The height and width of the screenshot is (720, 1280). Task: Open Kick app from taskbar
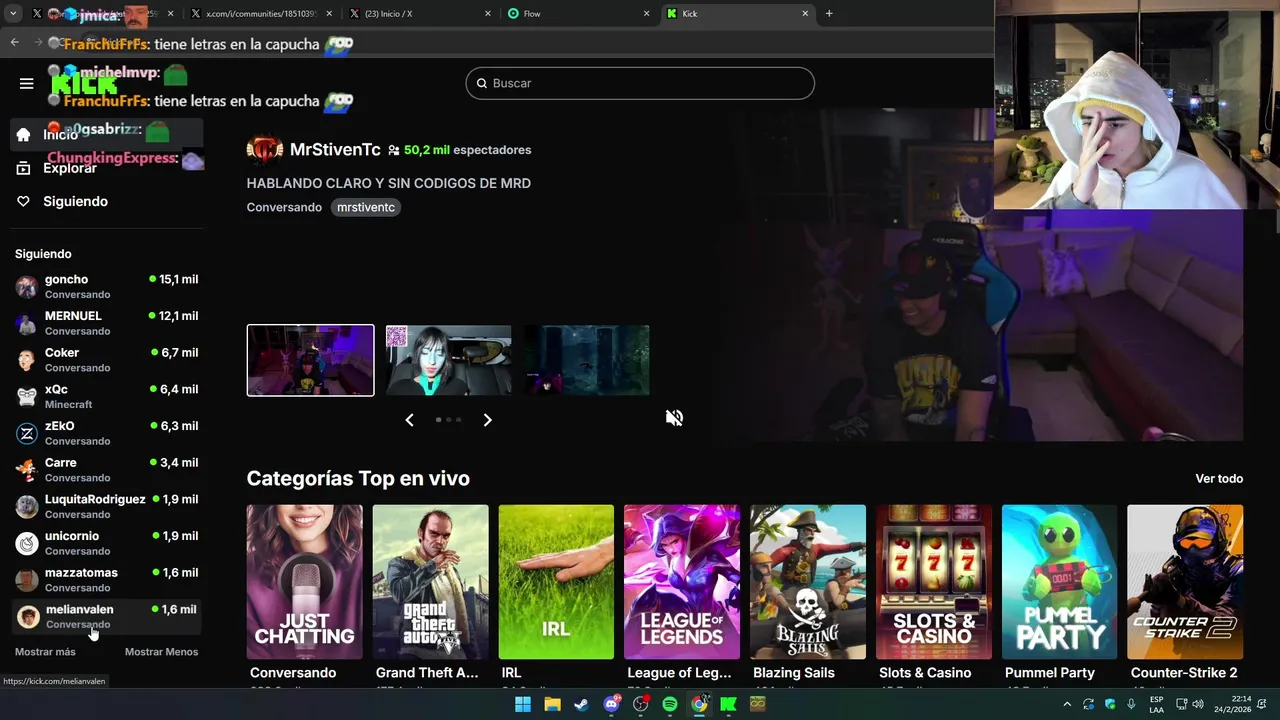(728, 704)
